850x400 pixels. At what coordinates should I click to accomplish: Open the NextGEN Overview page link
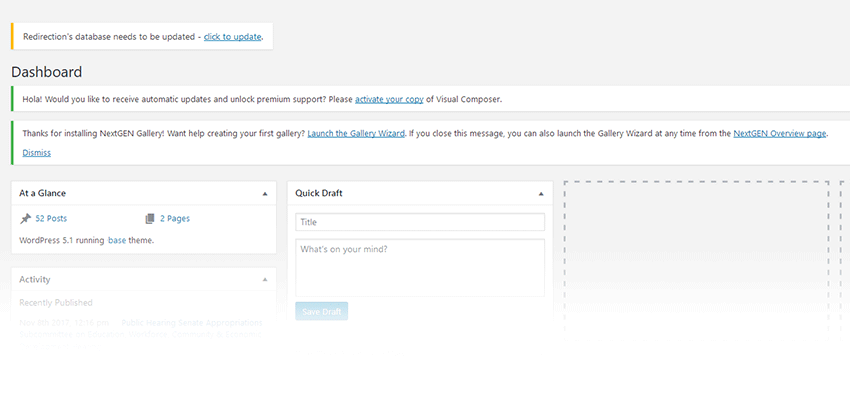(779, 133)
